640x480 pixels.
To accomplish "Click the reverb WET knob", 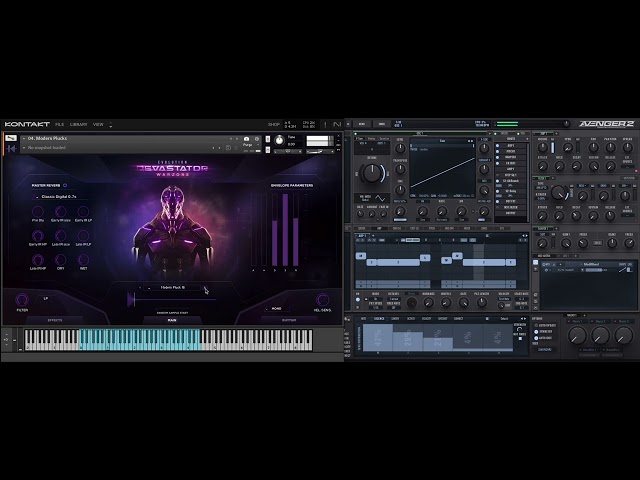I will [83, 260].
